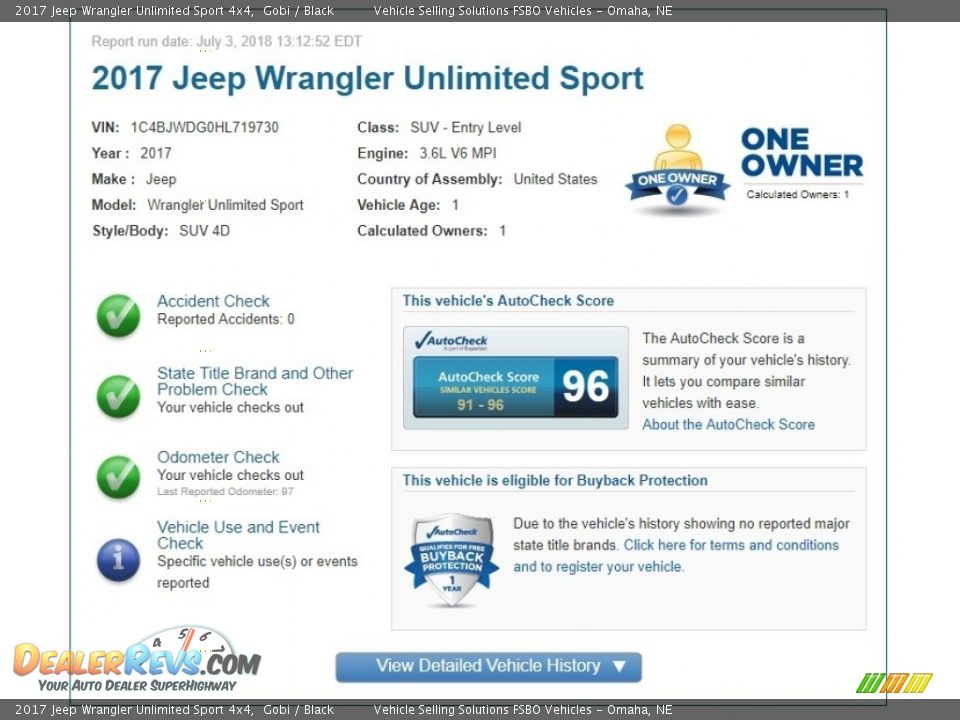Select the VIN number 1C4BJWDG0HL719730
960x720 pixels.
[204, 127]
